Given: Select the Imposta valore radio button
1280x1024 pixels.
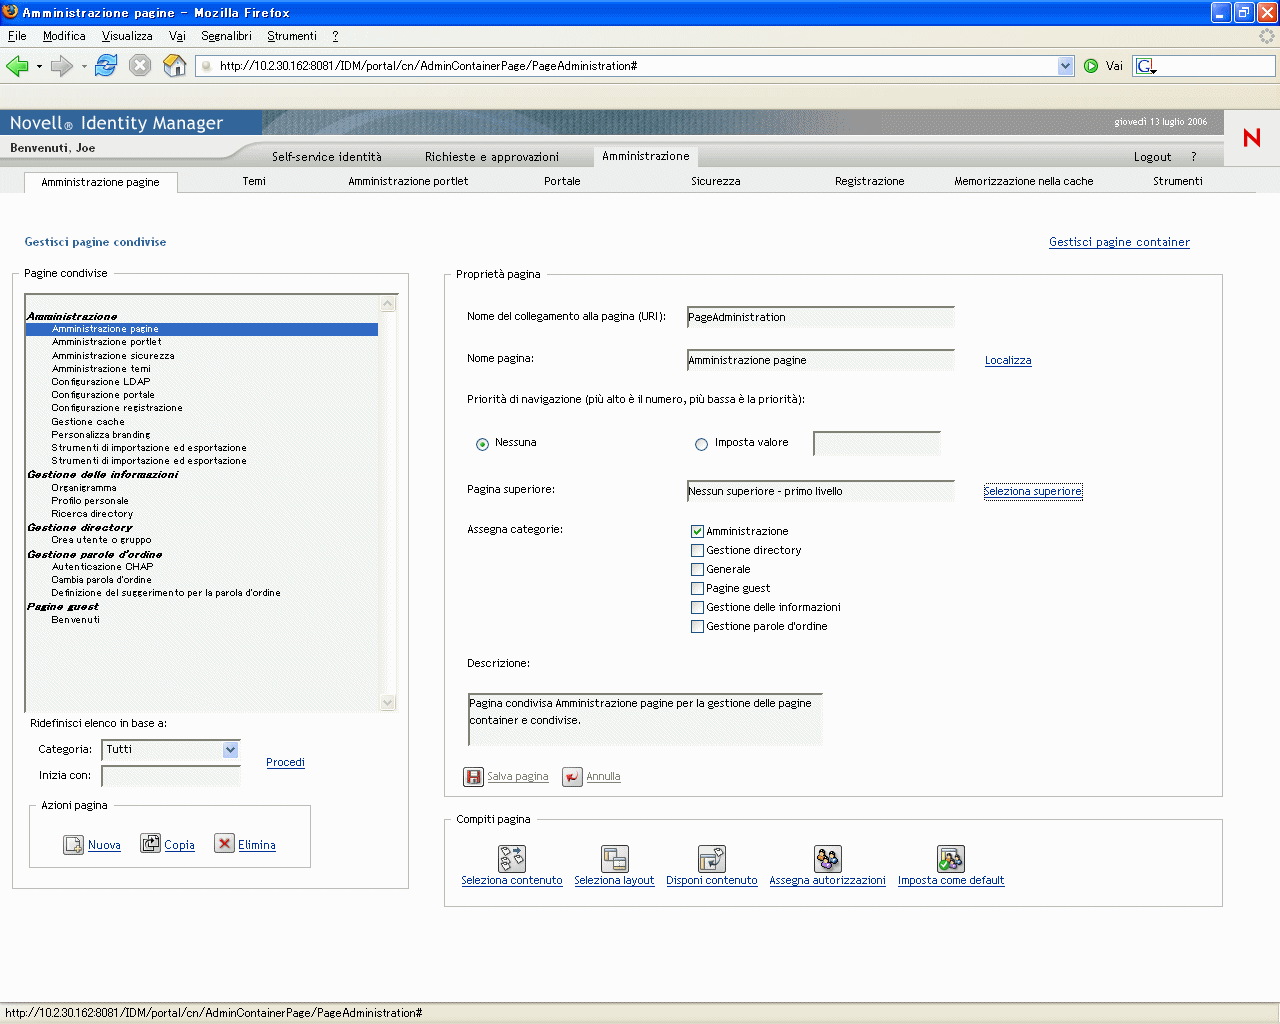Looking at the screenshot, I should (701, 444).
